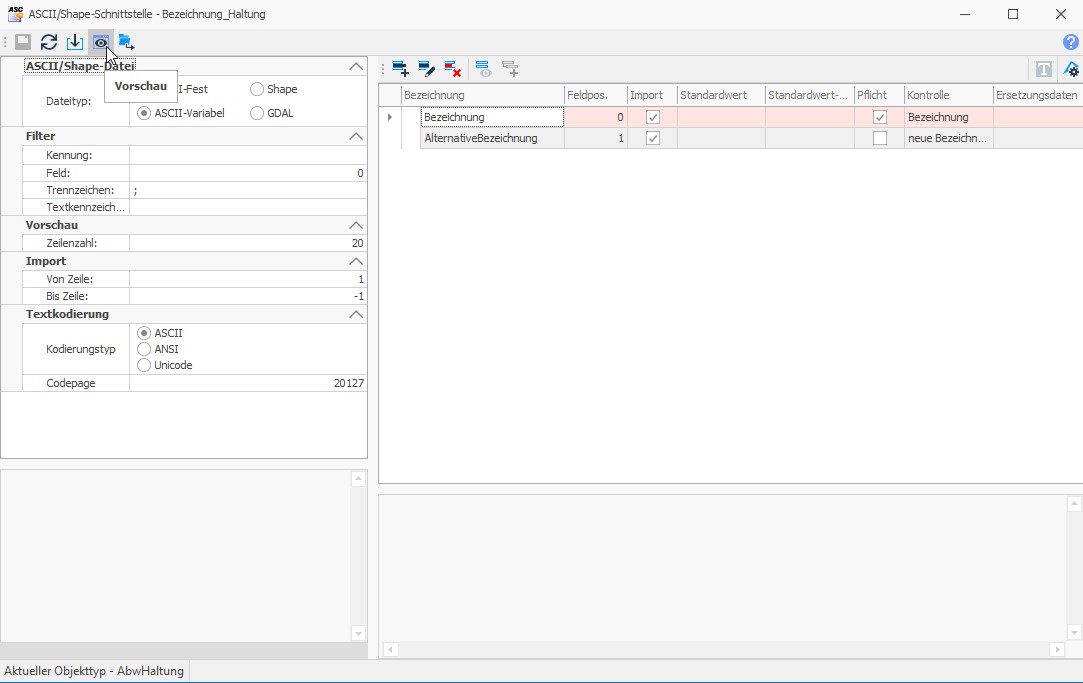
Task: Click the Feldpos. column header
Action: (x=595, y=95)
